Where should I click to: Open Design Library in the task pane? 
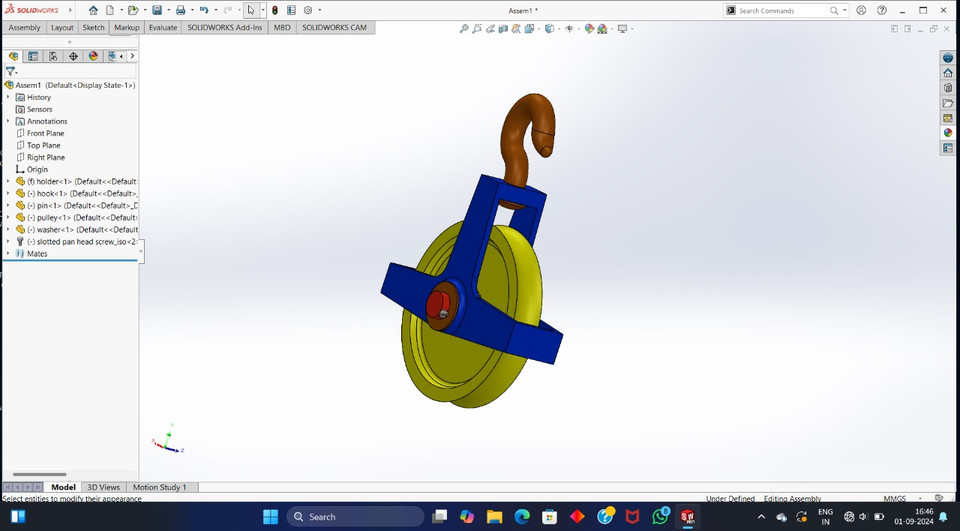[948, 88]
